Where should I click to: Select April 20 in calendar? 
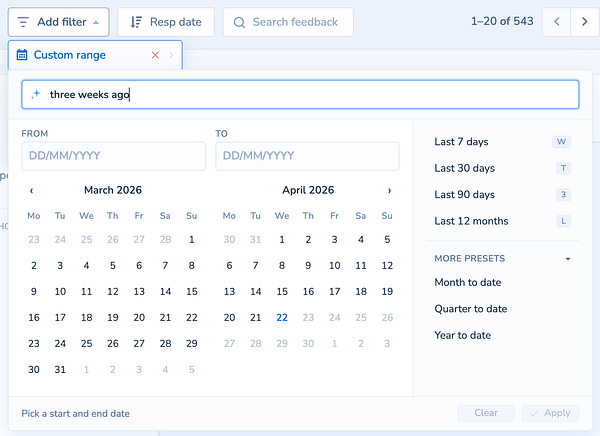(229, 318)
